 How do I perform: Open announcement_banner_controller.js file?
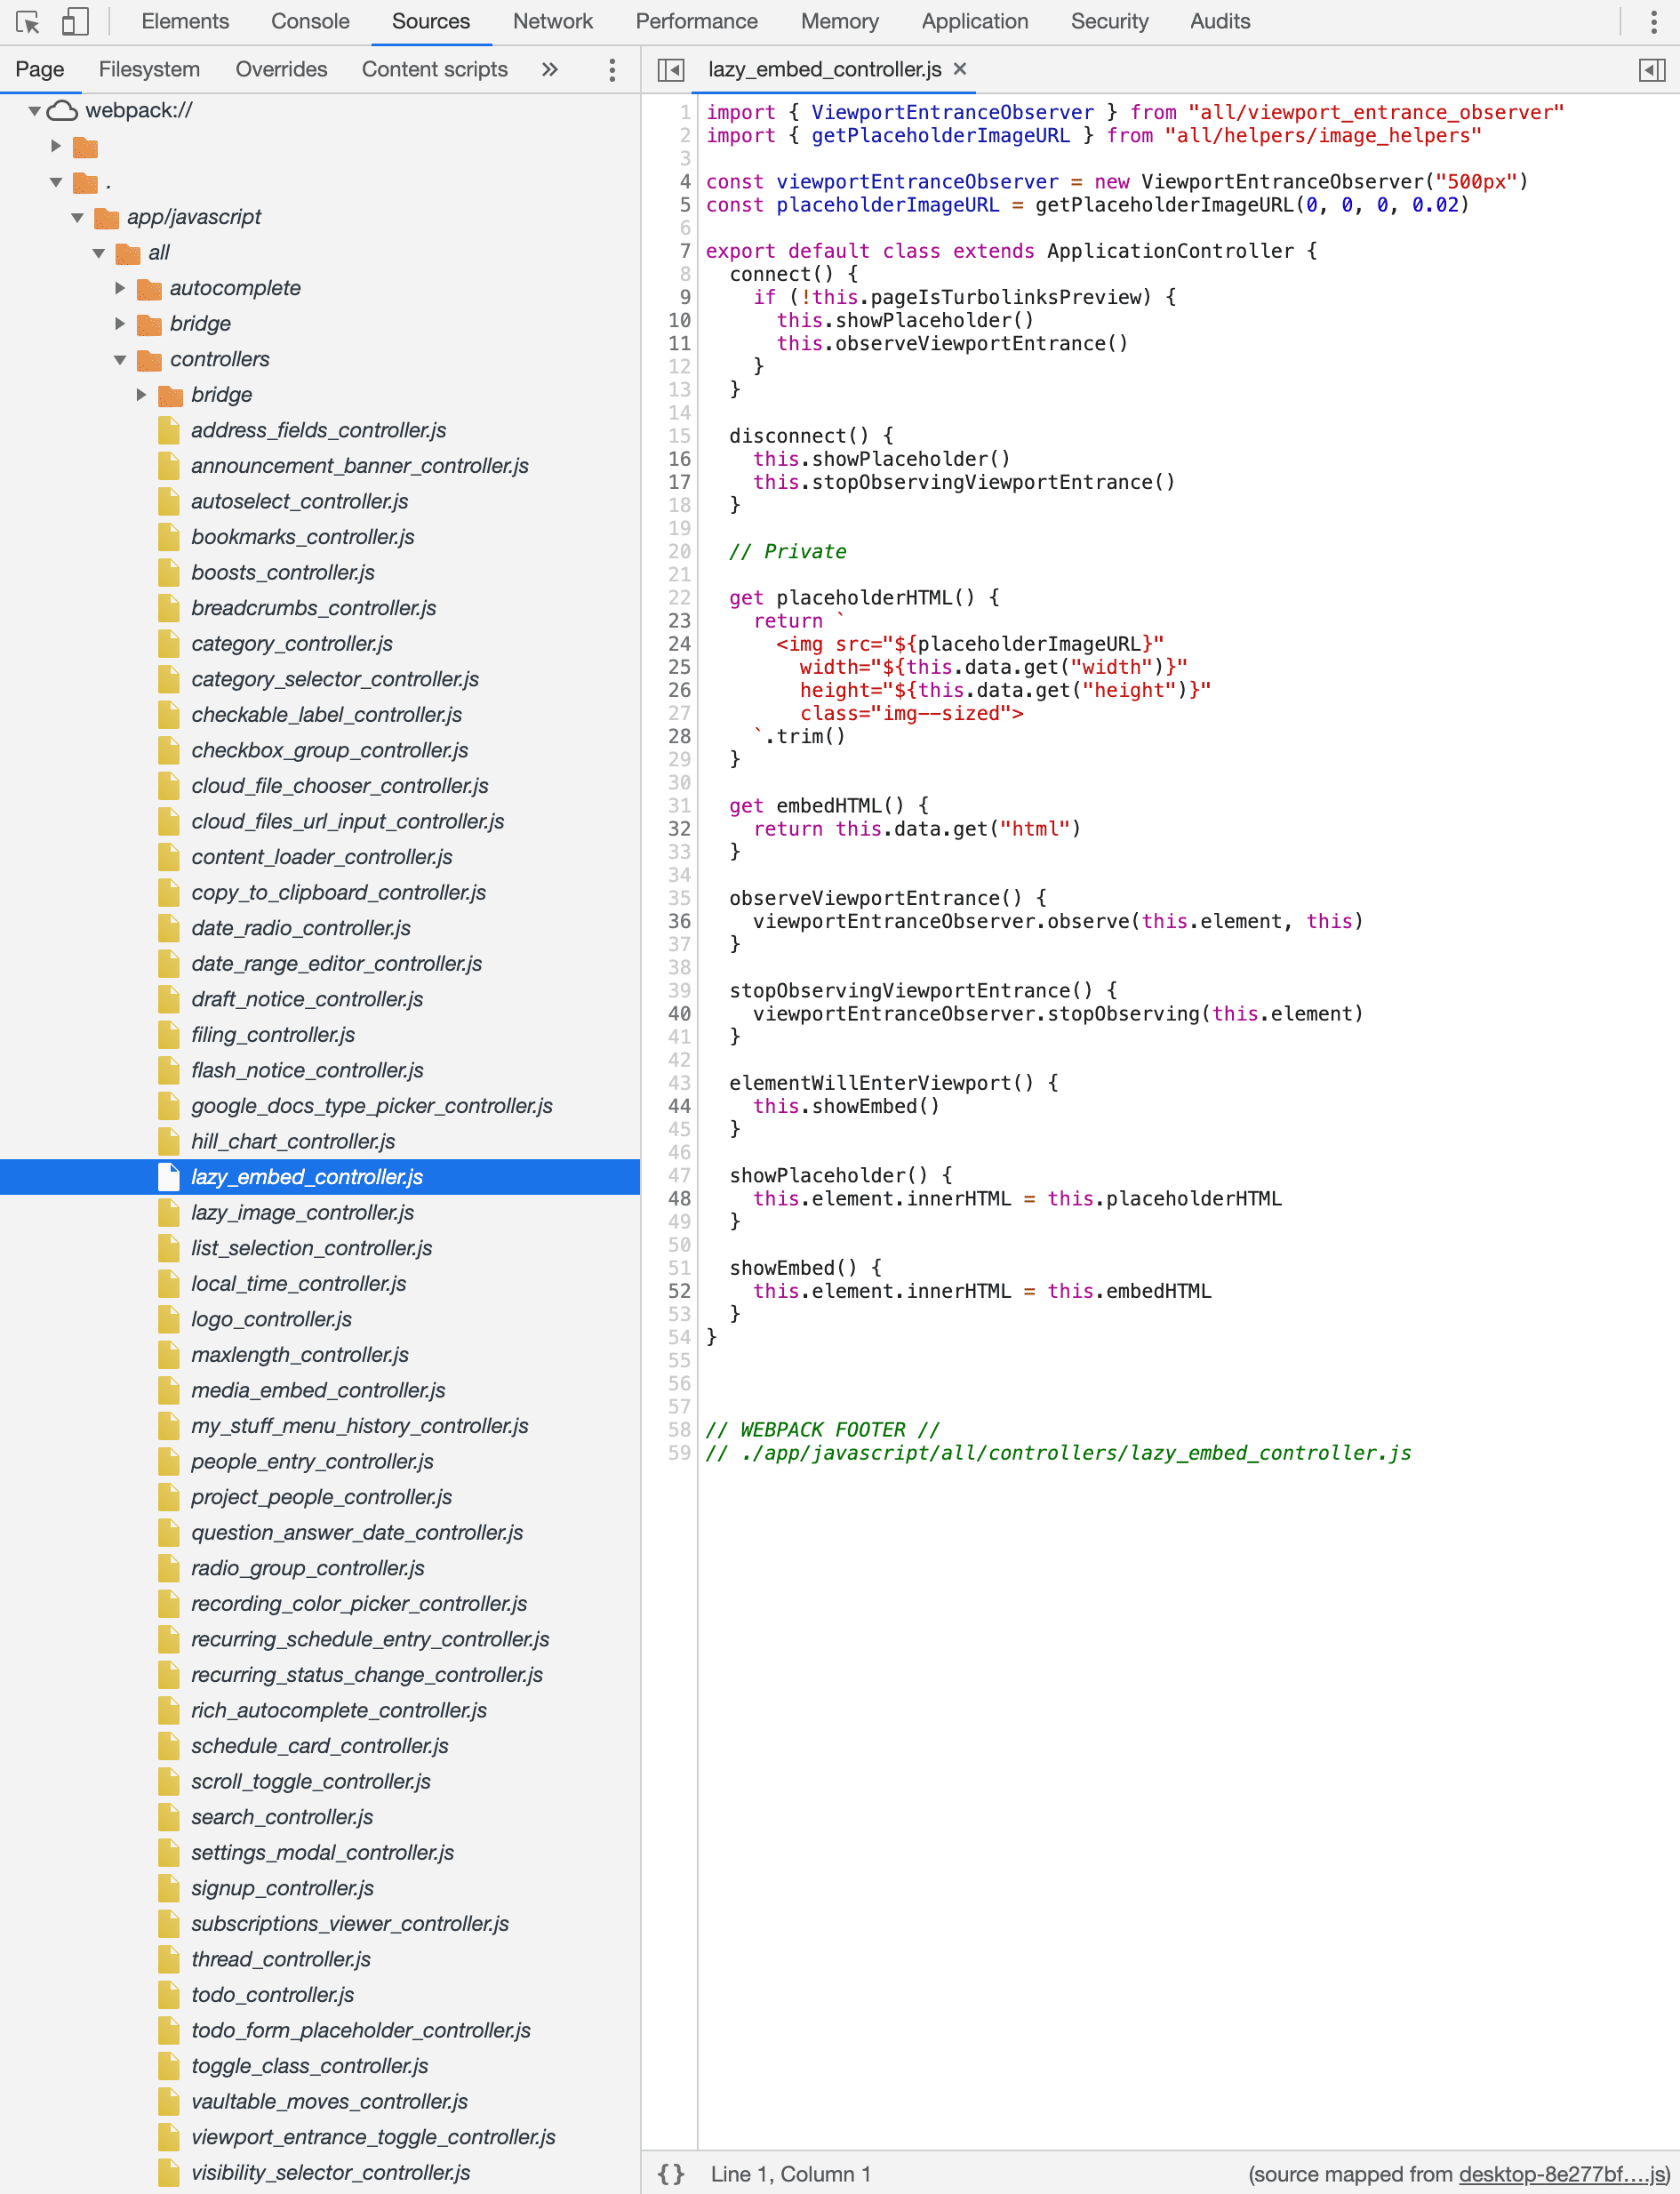click(360, 466)
